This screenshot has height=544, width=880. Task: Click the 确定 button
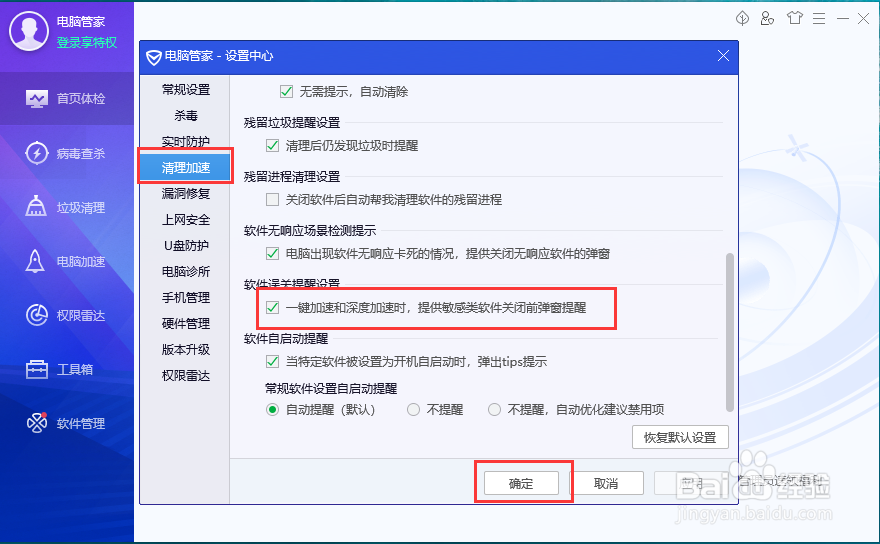point(521,483)
